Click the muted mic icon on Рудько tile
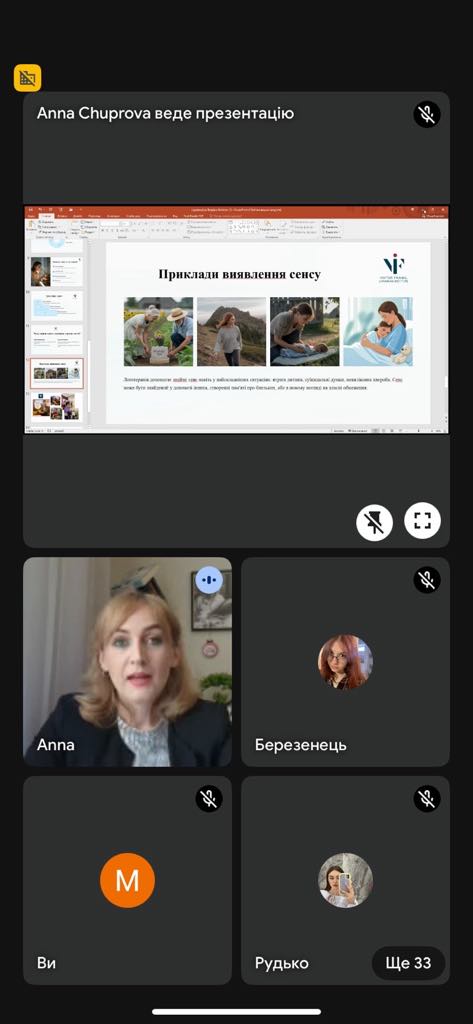Screen dimensions: 473x1024 tap(427, 799)
